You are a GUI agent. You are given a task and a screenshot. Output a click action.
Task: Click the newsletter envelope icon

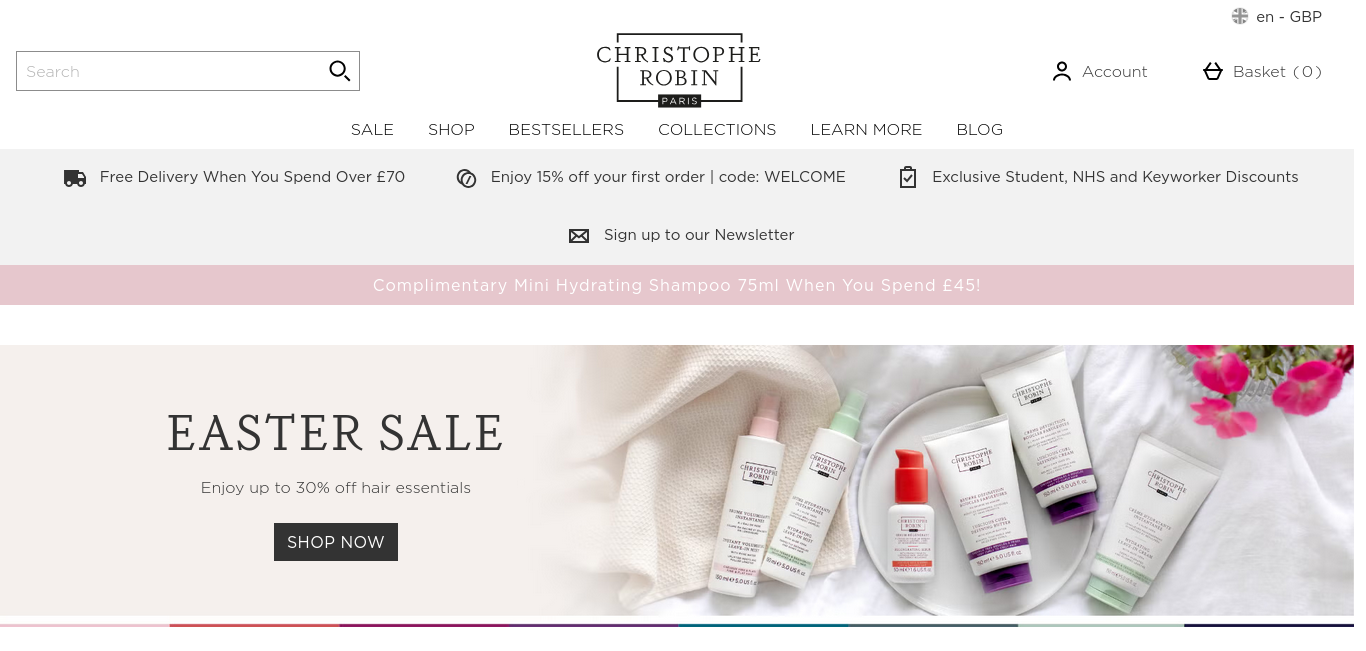coord(579,236)
